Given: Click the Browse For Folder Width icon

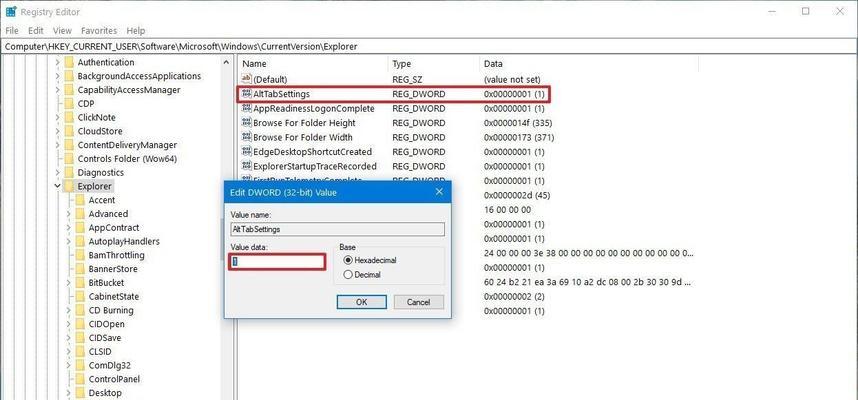Looking at the screenshot, I should [246, 137].
